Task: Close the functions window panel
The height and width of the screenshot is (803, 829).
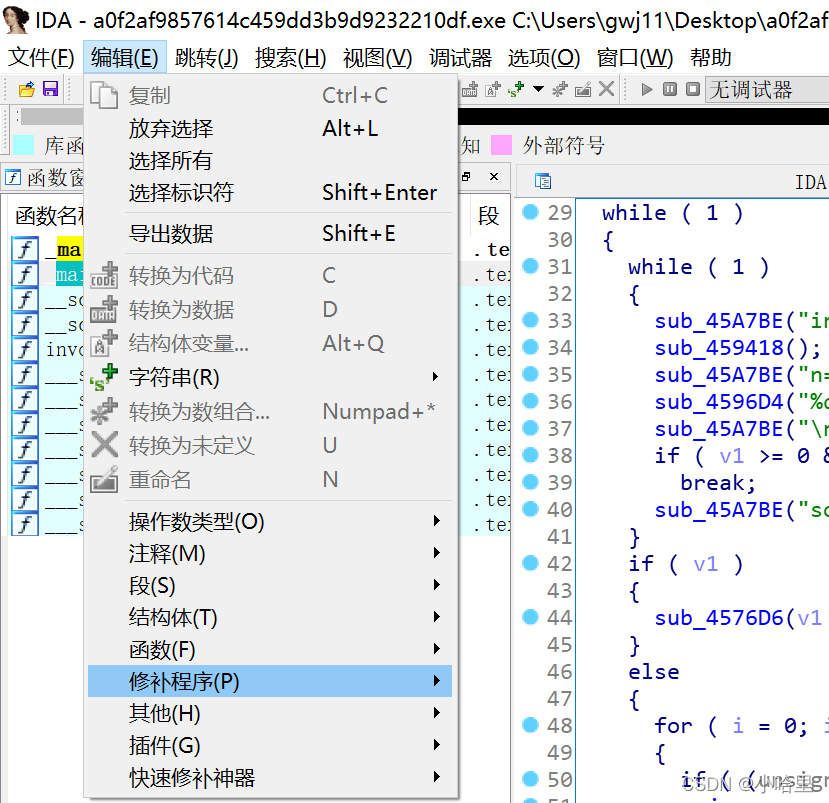Action: click(x=493, y=177)
